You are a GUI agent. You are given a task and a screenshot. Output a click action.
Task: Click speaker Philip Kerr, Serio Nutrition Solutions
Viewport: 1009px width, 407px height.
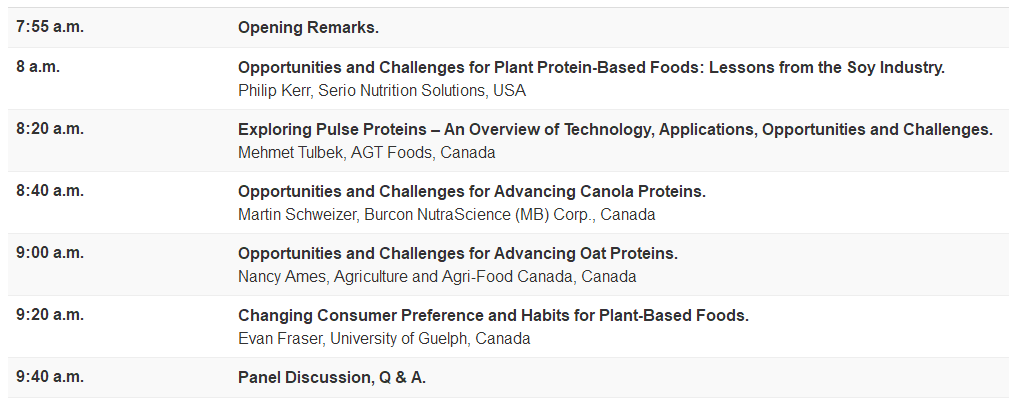[x=381, y=91]
